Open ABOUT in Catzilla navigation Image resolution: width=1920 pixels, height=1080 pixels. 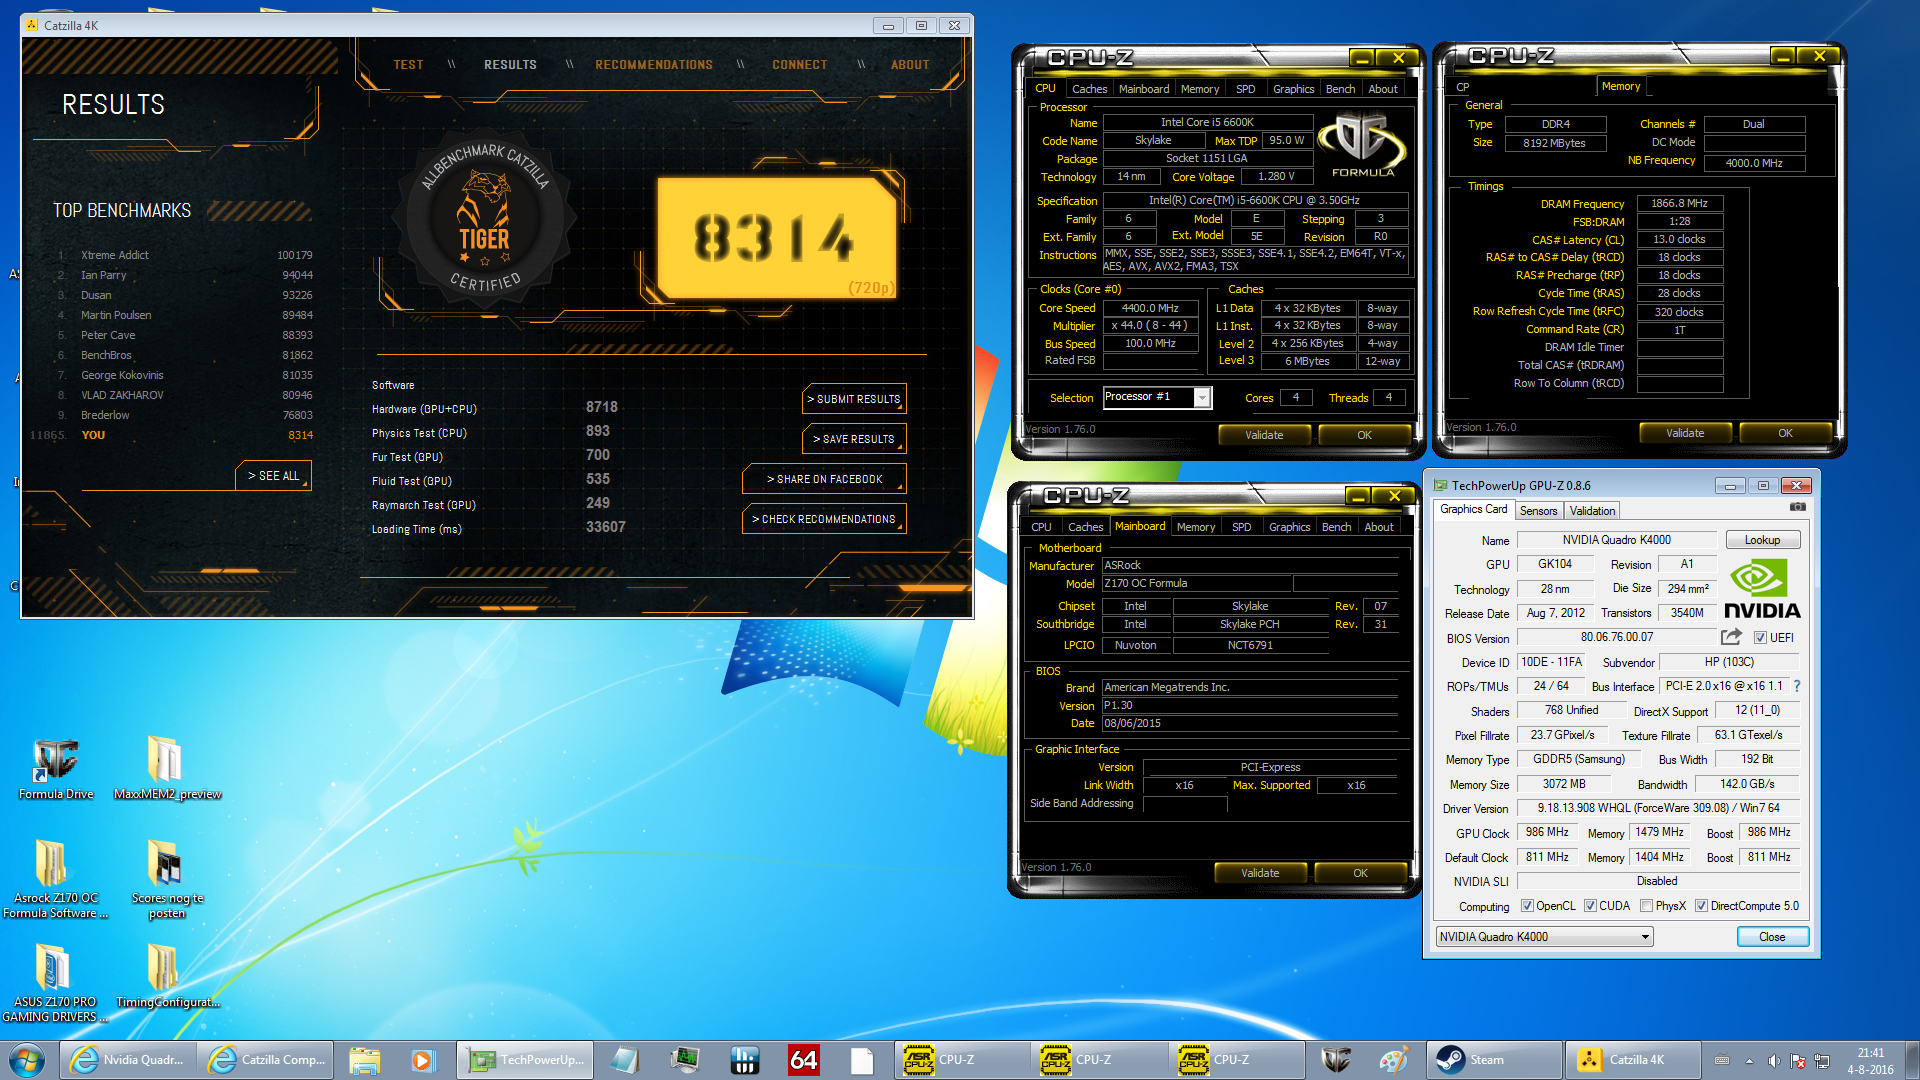pos(910,65)
